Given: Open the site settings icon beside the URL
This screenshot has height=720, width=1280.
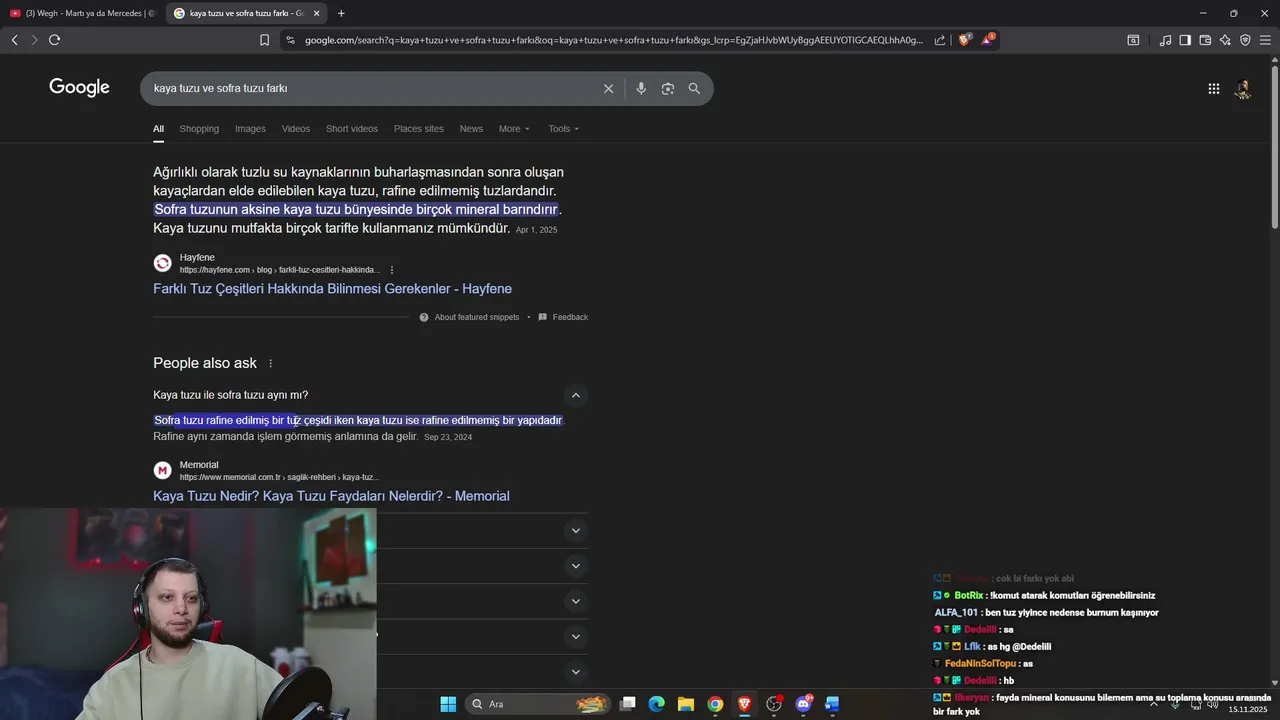Looking at the screenshot, I should (290, 40).
